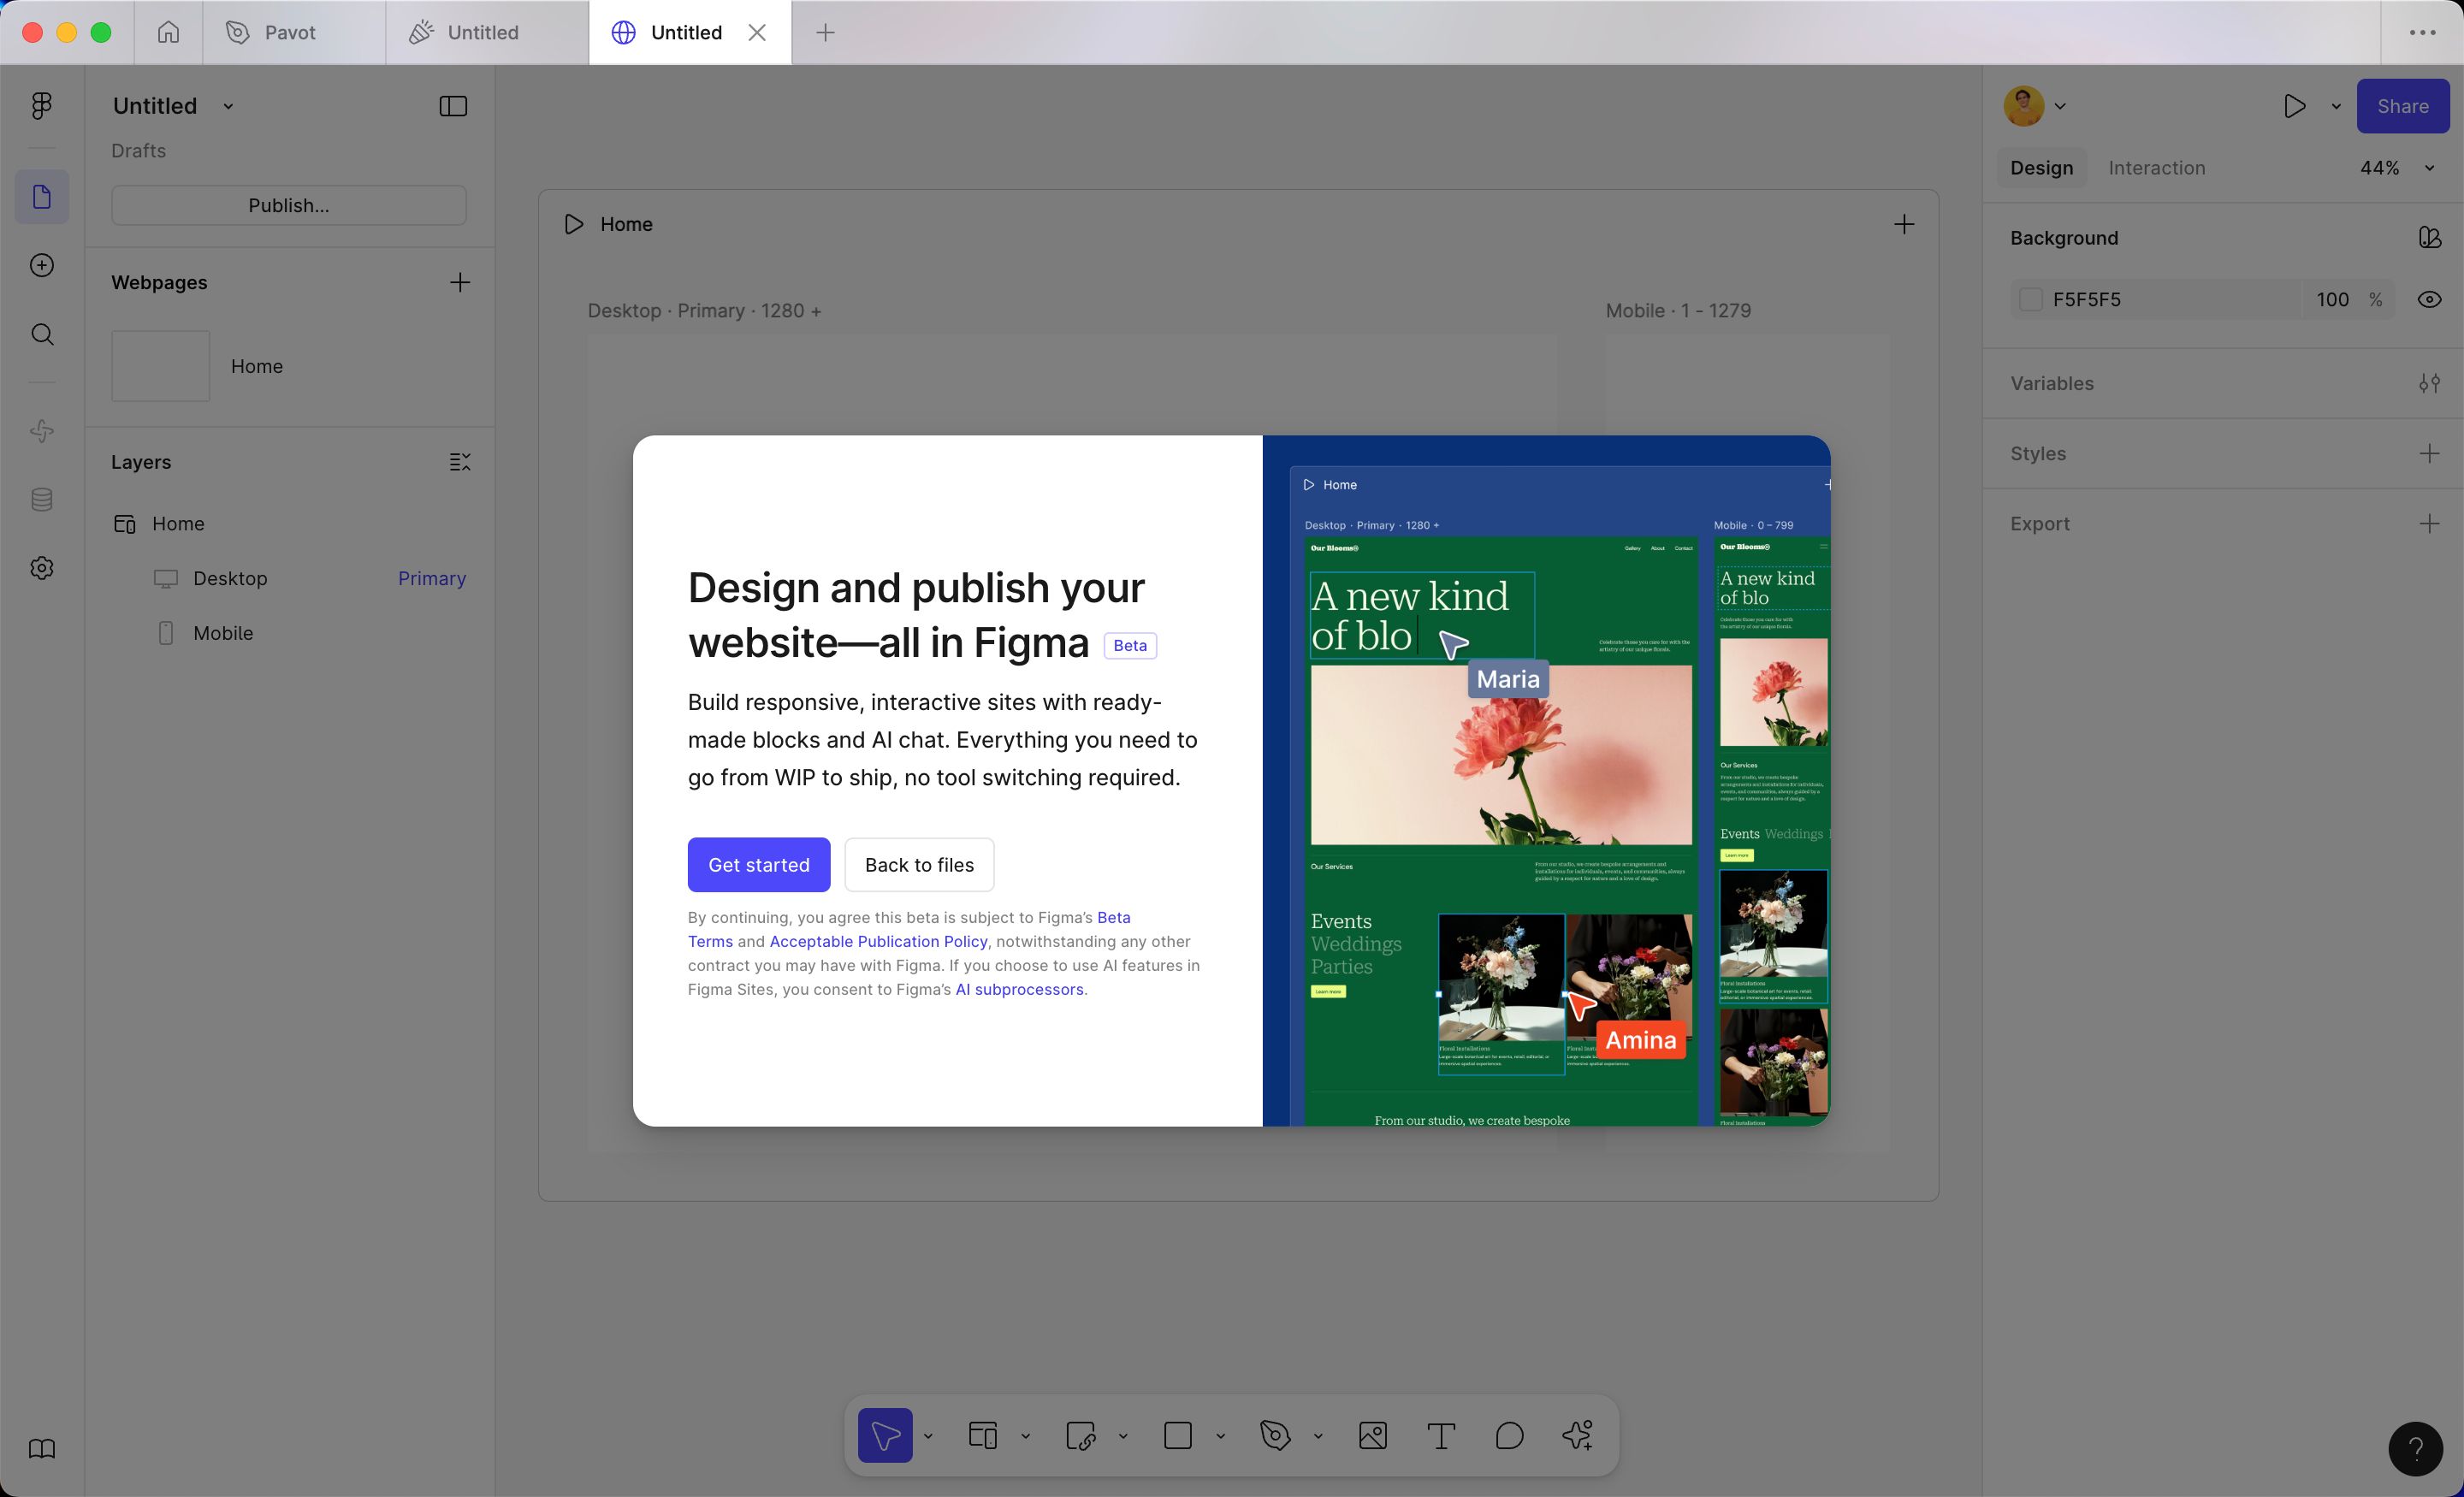Open Variables settings icon
This screenshot has height=1497, width=2464.
point(2430,383)
